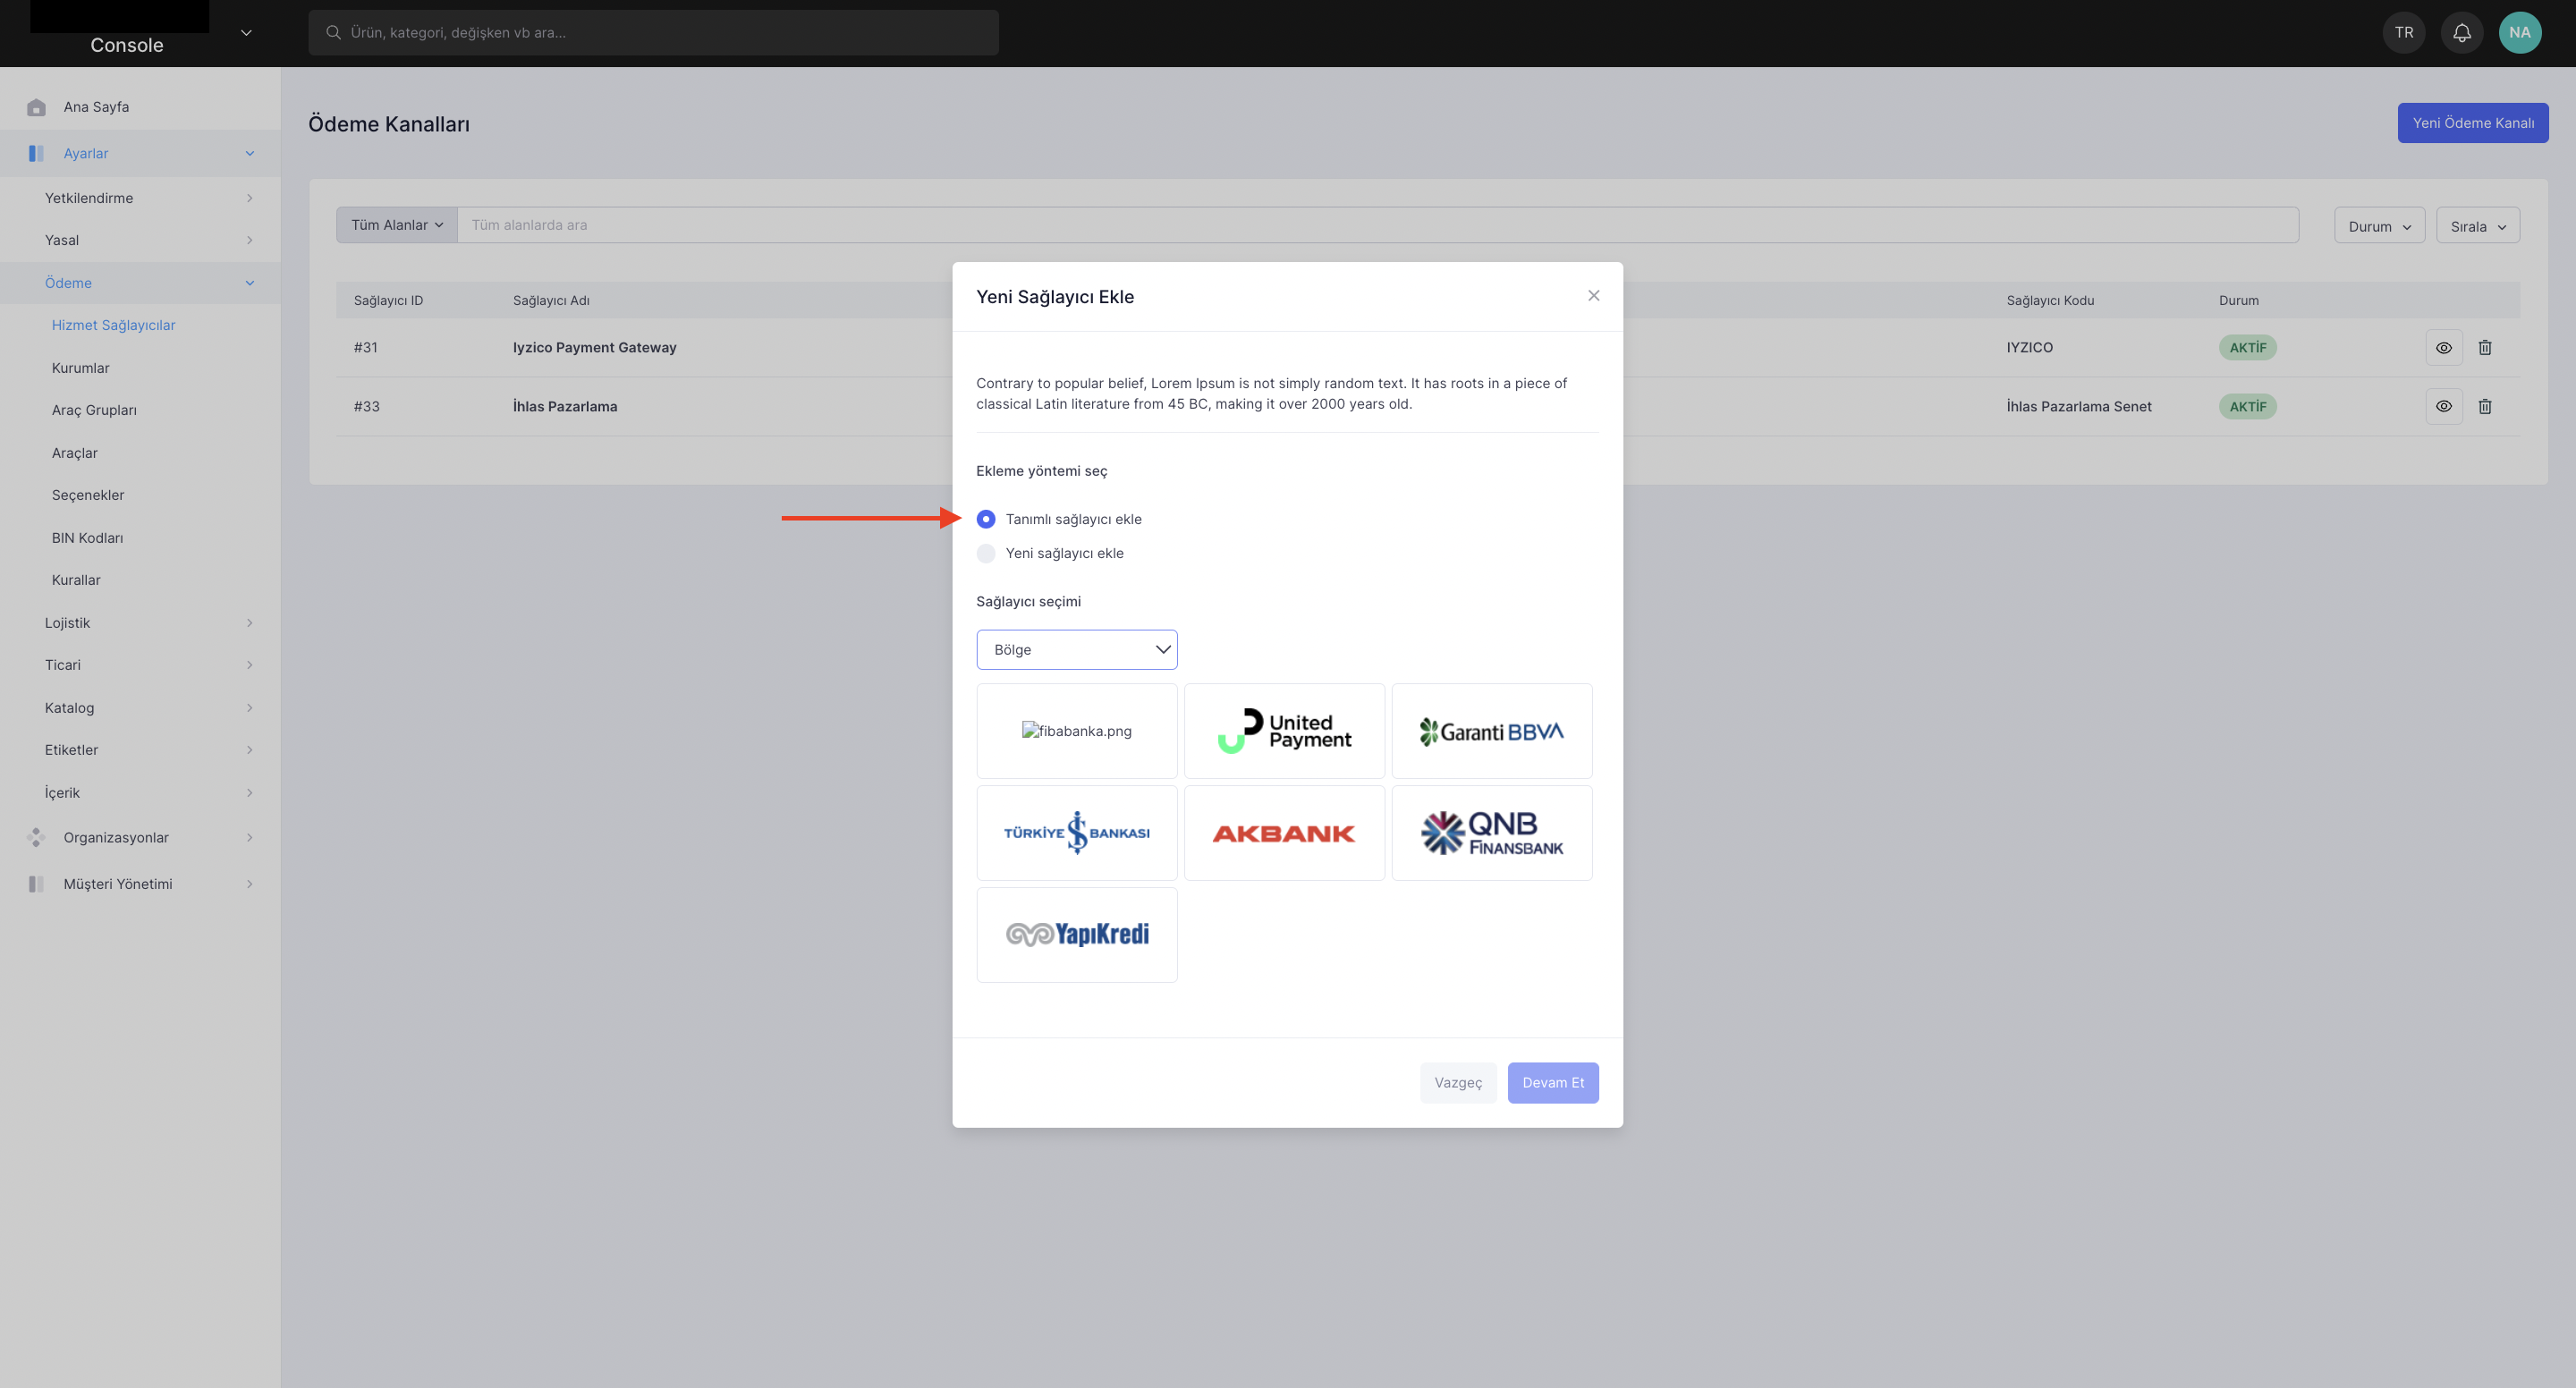Expand the Ticari submenu
The image size is (2576, 1388).
click(x=249, y=665)
